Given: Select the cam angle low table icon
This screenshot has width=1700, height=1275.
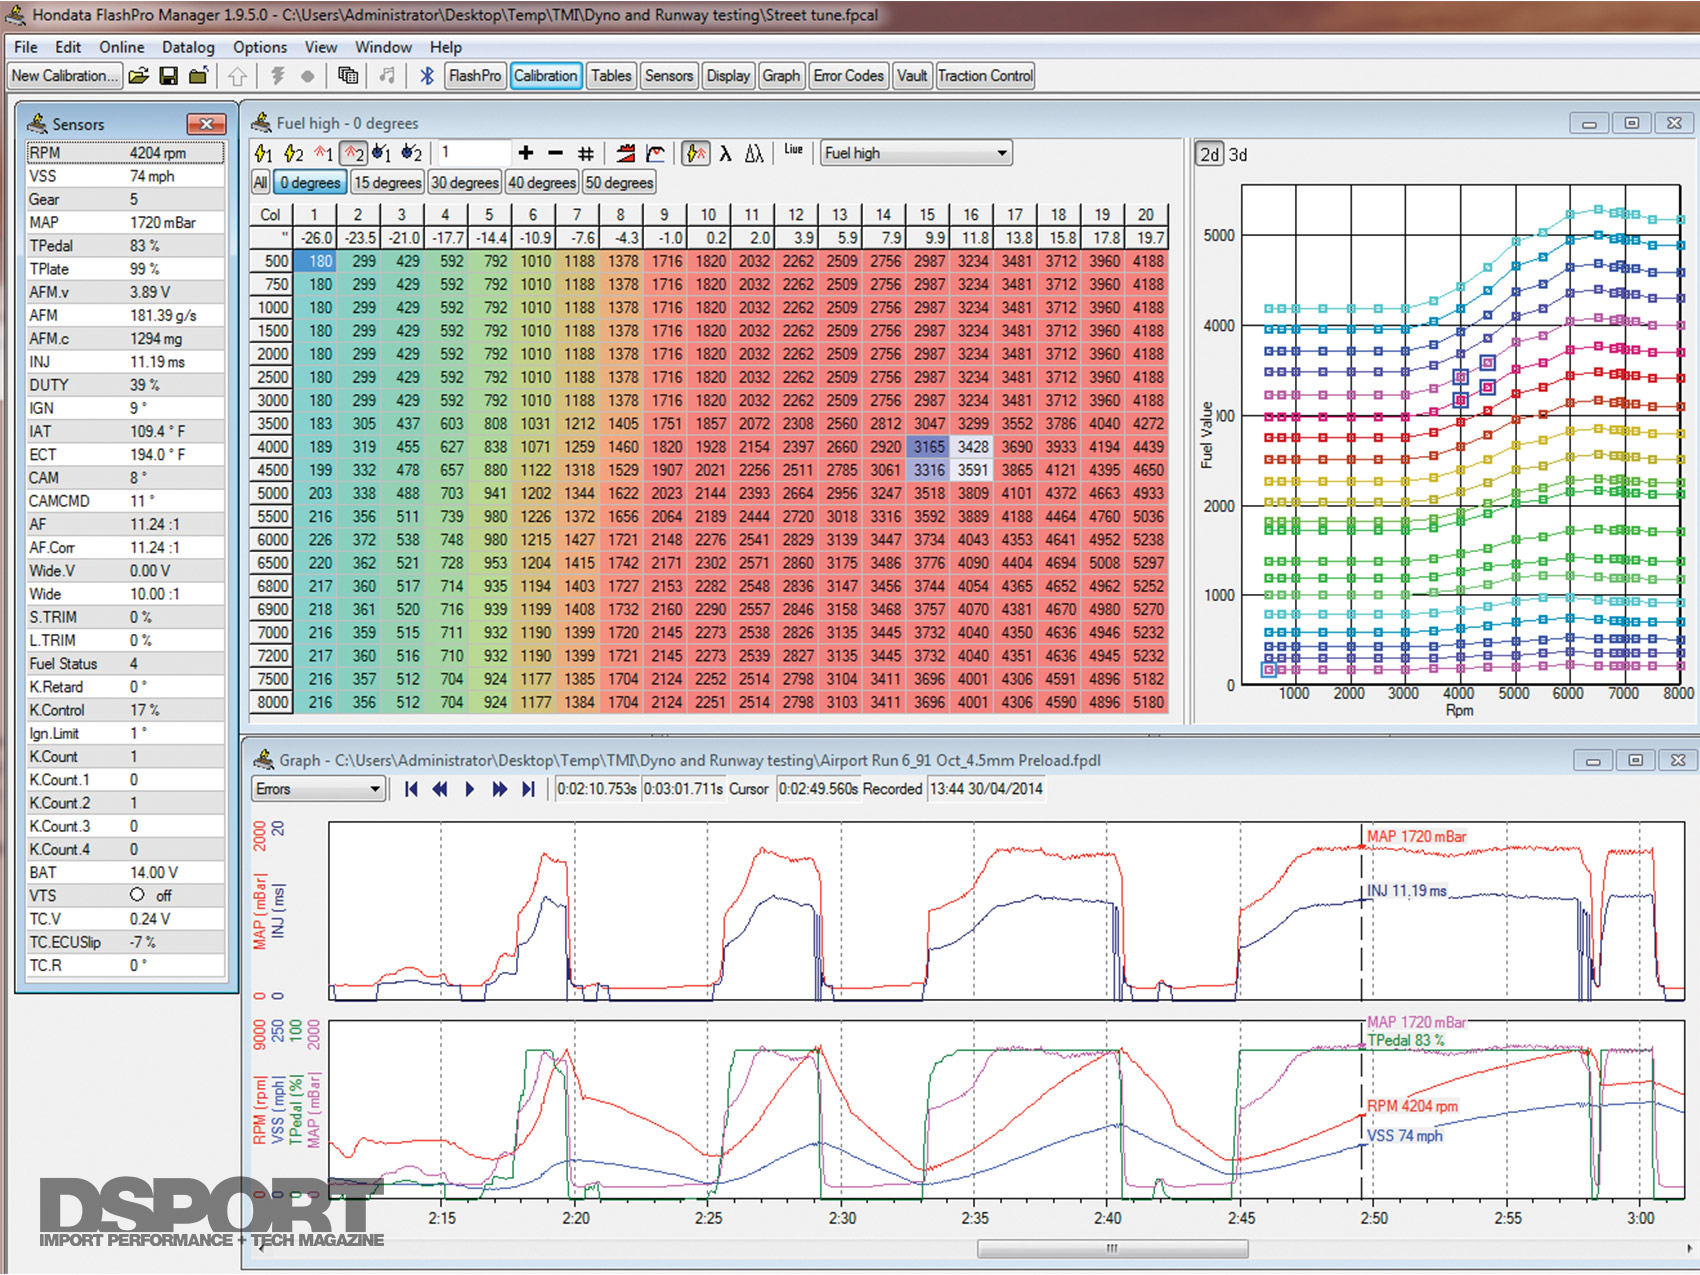Looking at the screenshot, I should (x=382, y=154).
